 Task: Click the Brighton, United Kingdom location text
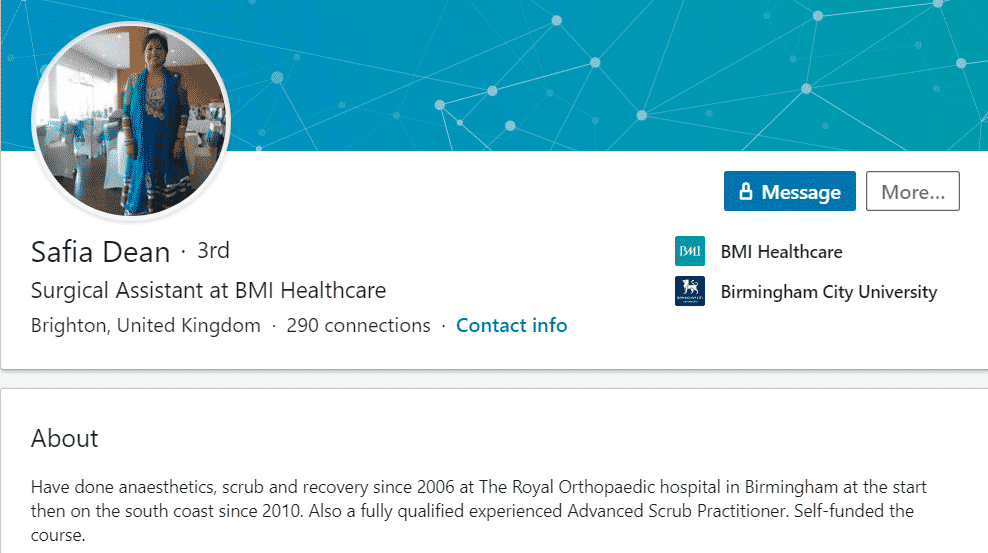point(146,326)
